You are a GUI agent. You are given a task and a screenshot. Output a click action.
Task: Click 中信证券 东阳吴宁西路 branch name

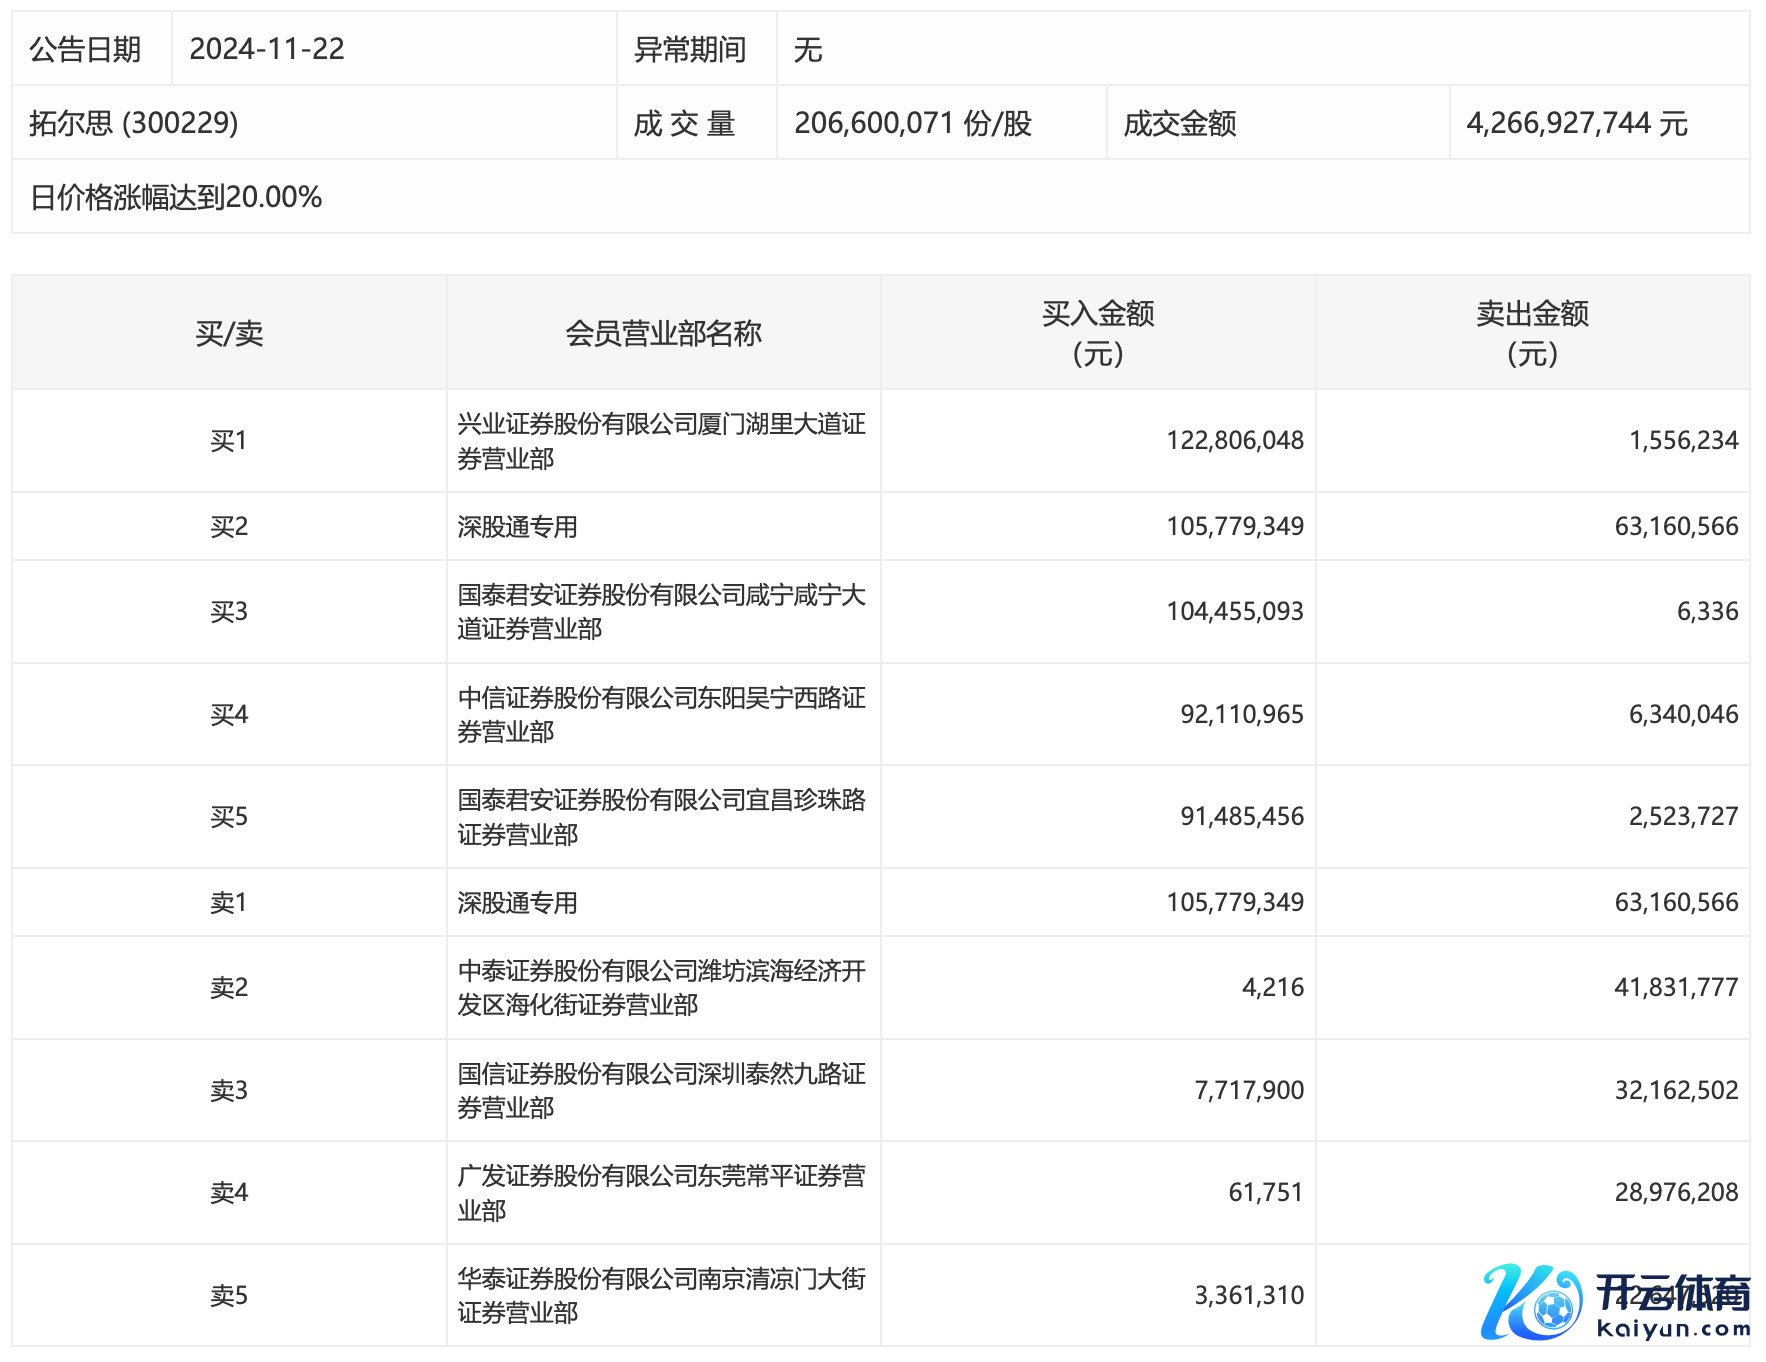[660, 715]
